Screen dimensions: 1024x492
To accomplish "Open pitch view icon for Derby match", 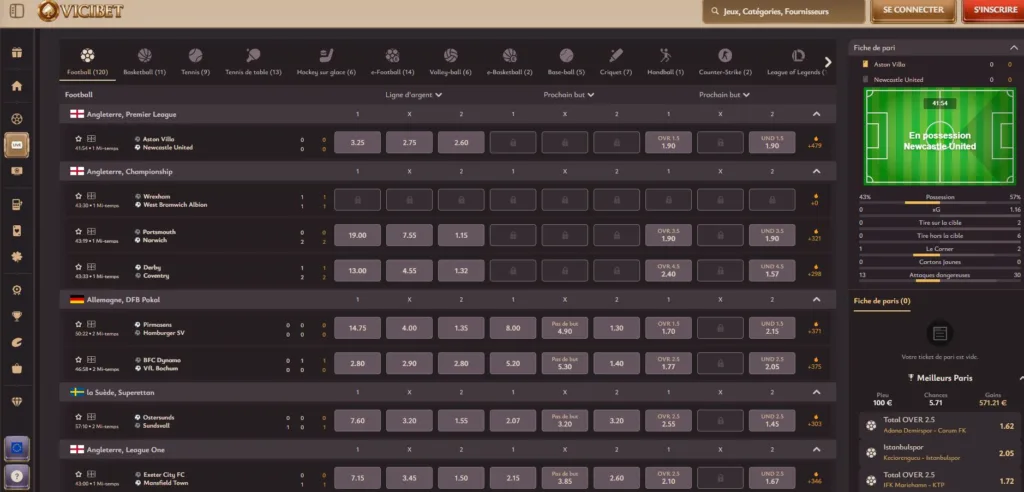I will (91, 267).
